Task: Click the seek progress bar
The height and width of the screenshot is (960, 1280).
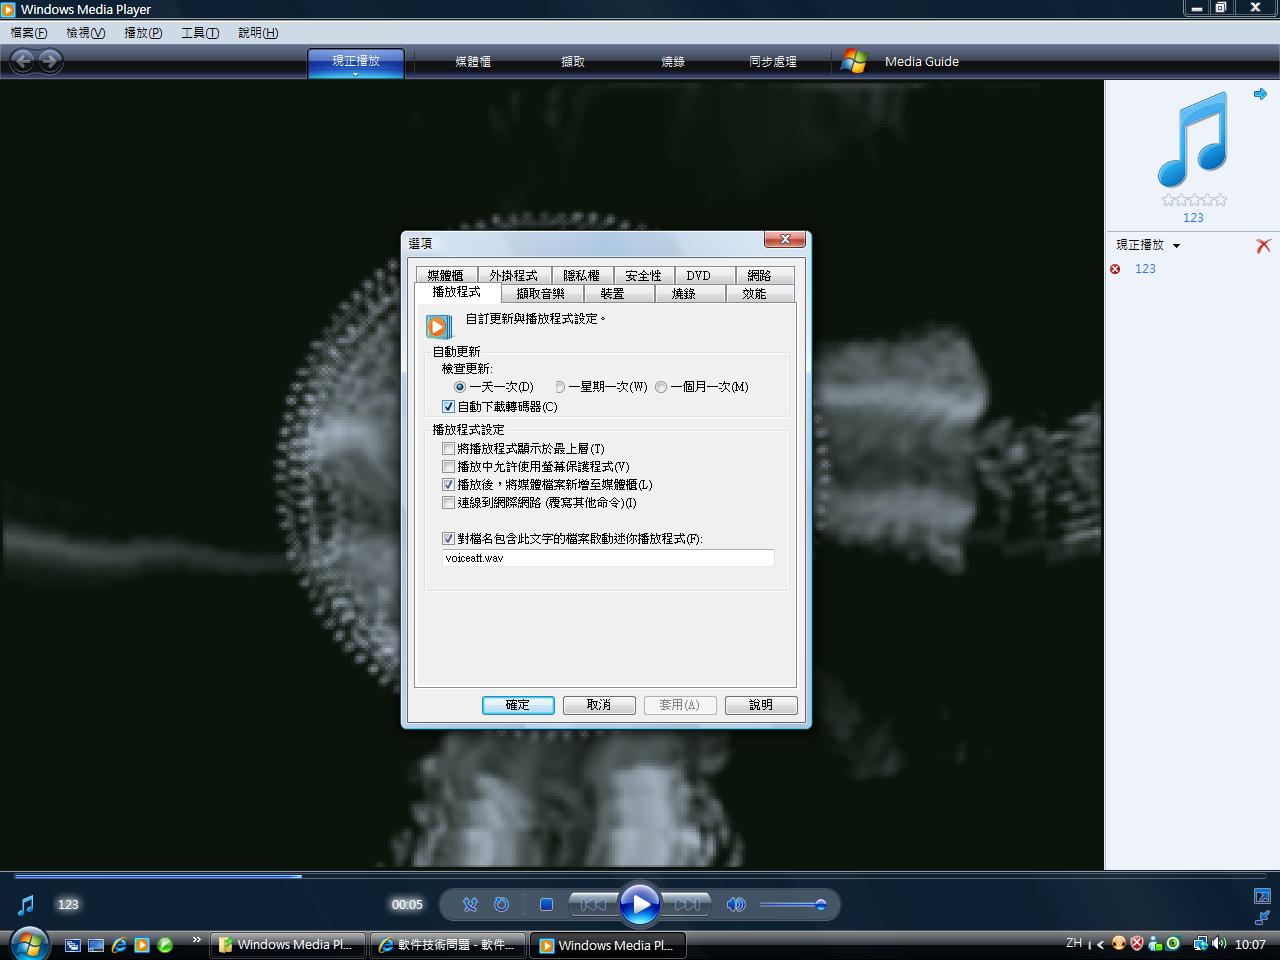Action: pyautogui.click(x=640, y=876)
